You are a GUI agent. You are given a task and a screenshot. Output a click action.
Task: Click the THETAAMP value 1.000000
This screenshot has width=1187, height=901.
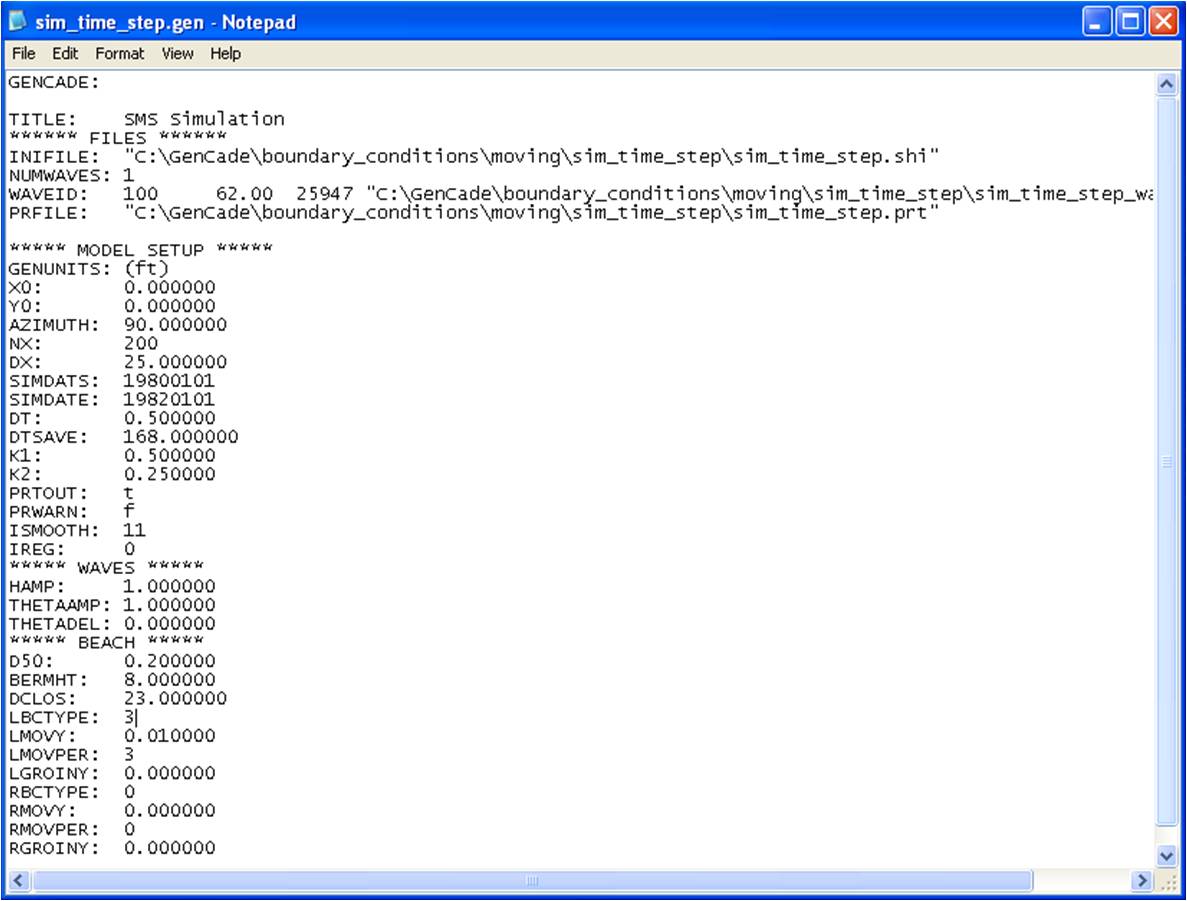170,605
